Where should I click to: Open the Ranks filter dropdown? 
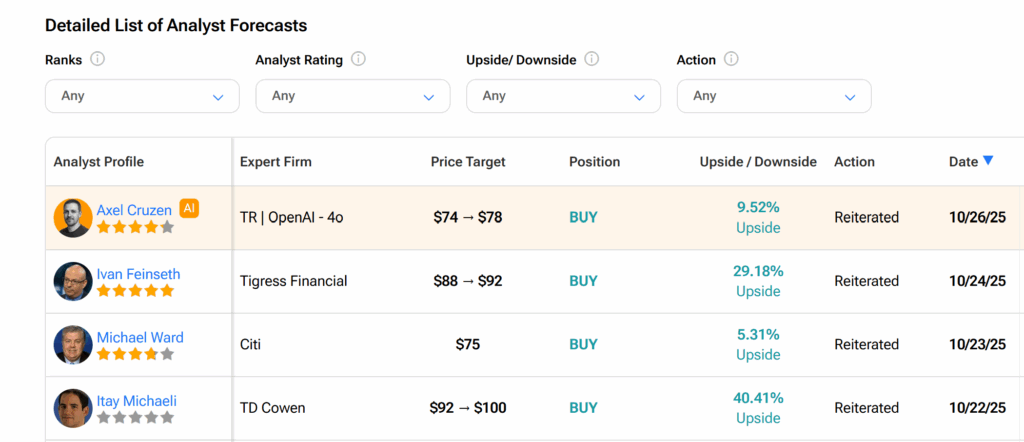(x=142, y=96)
